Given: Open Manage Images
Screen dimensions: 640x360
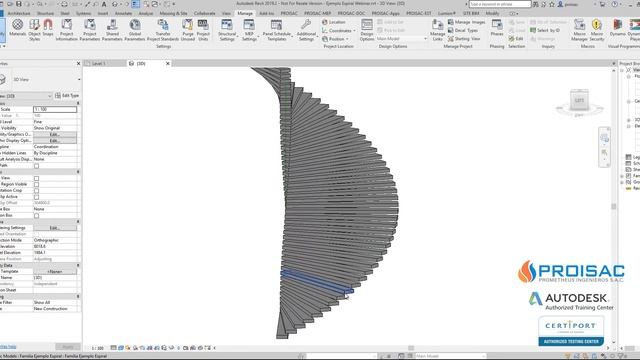Looking at the screenshot, I should click(467, 22).
